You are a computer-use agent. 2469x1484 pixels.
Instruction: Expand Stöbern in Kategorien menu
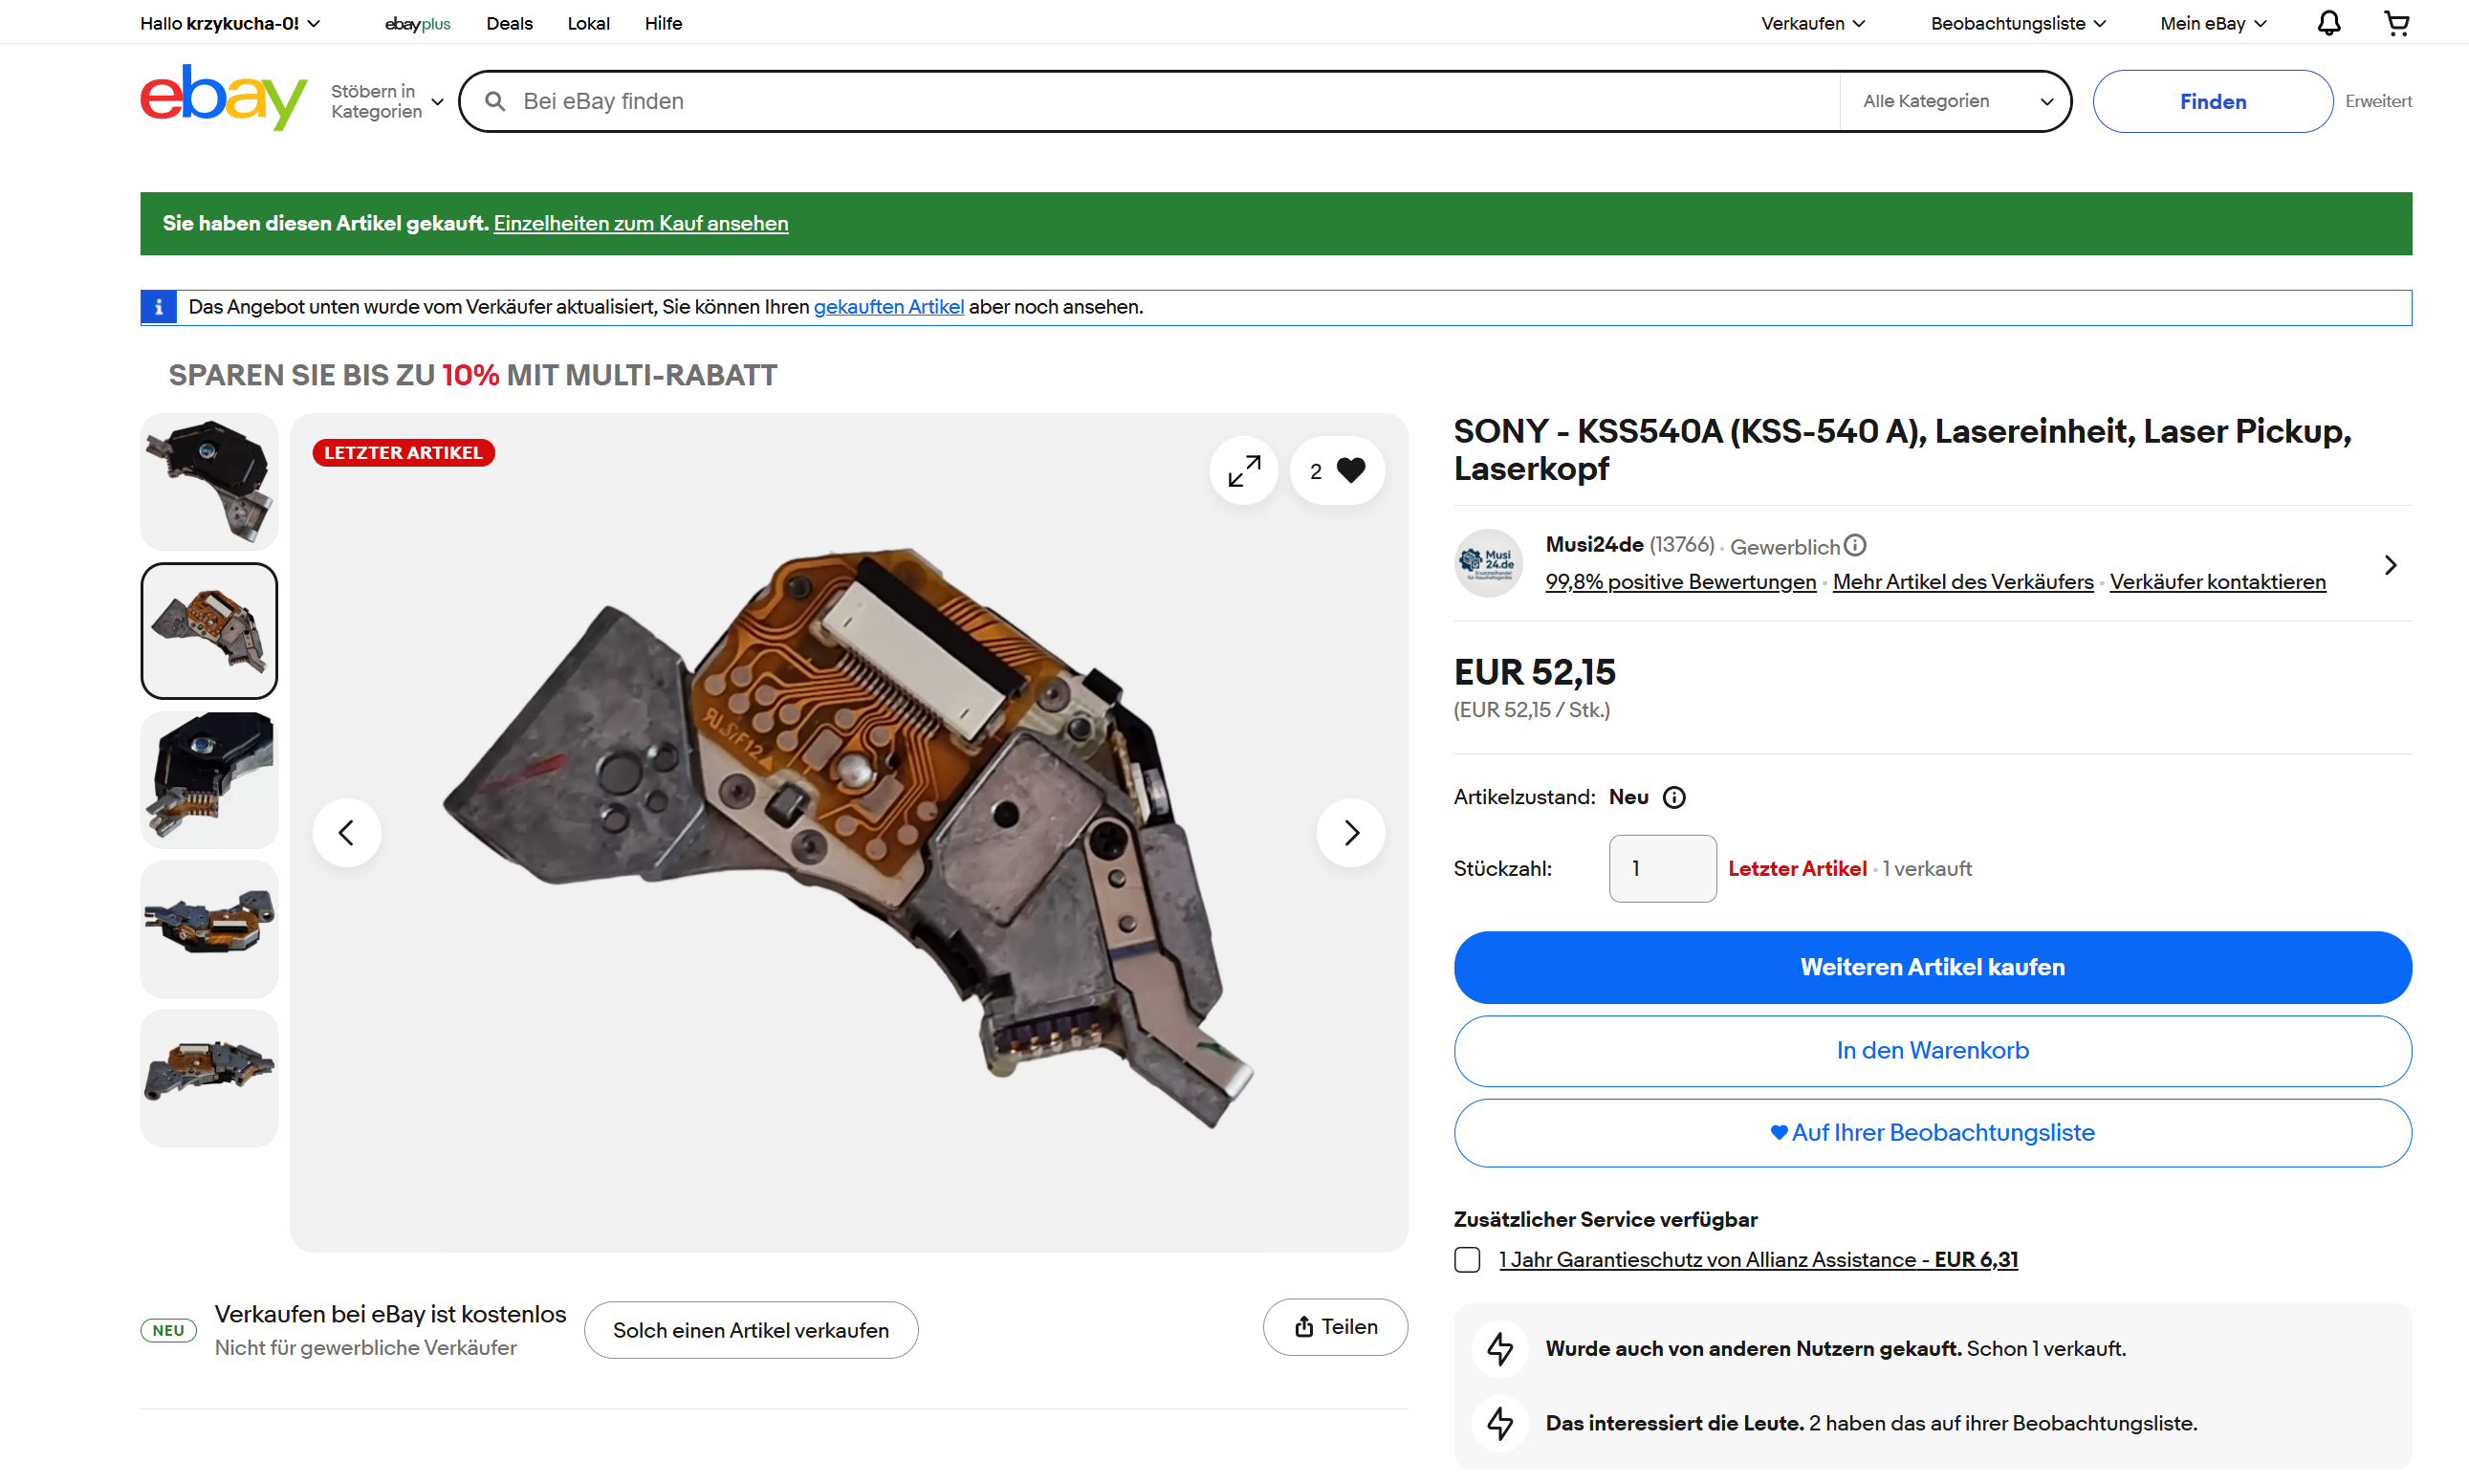click(x=387, y=101)
